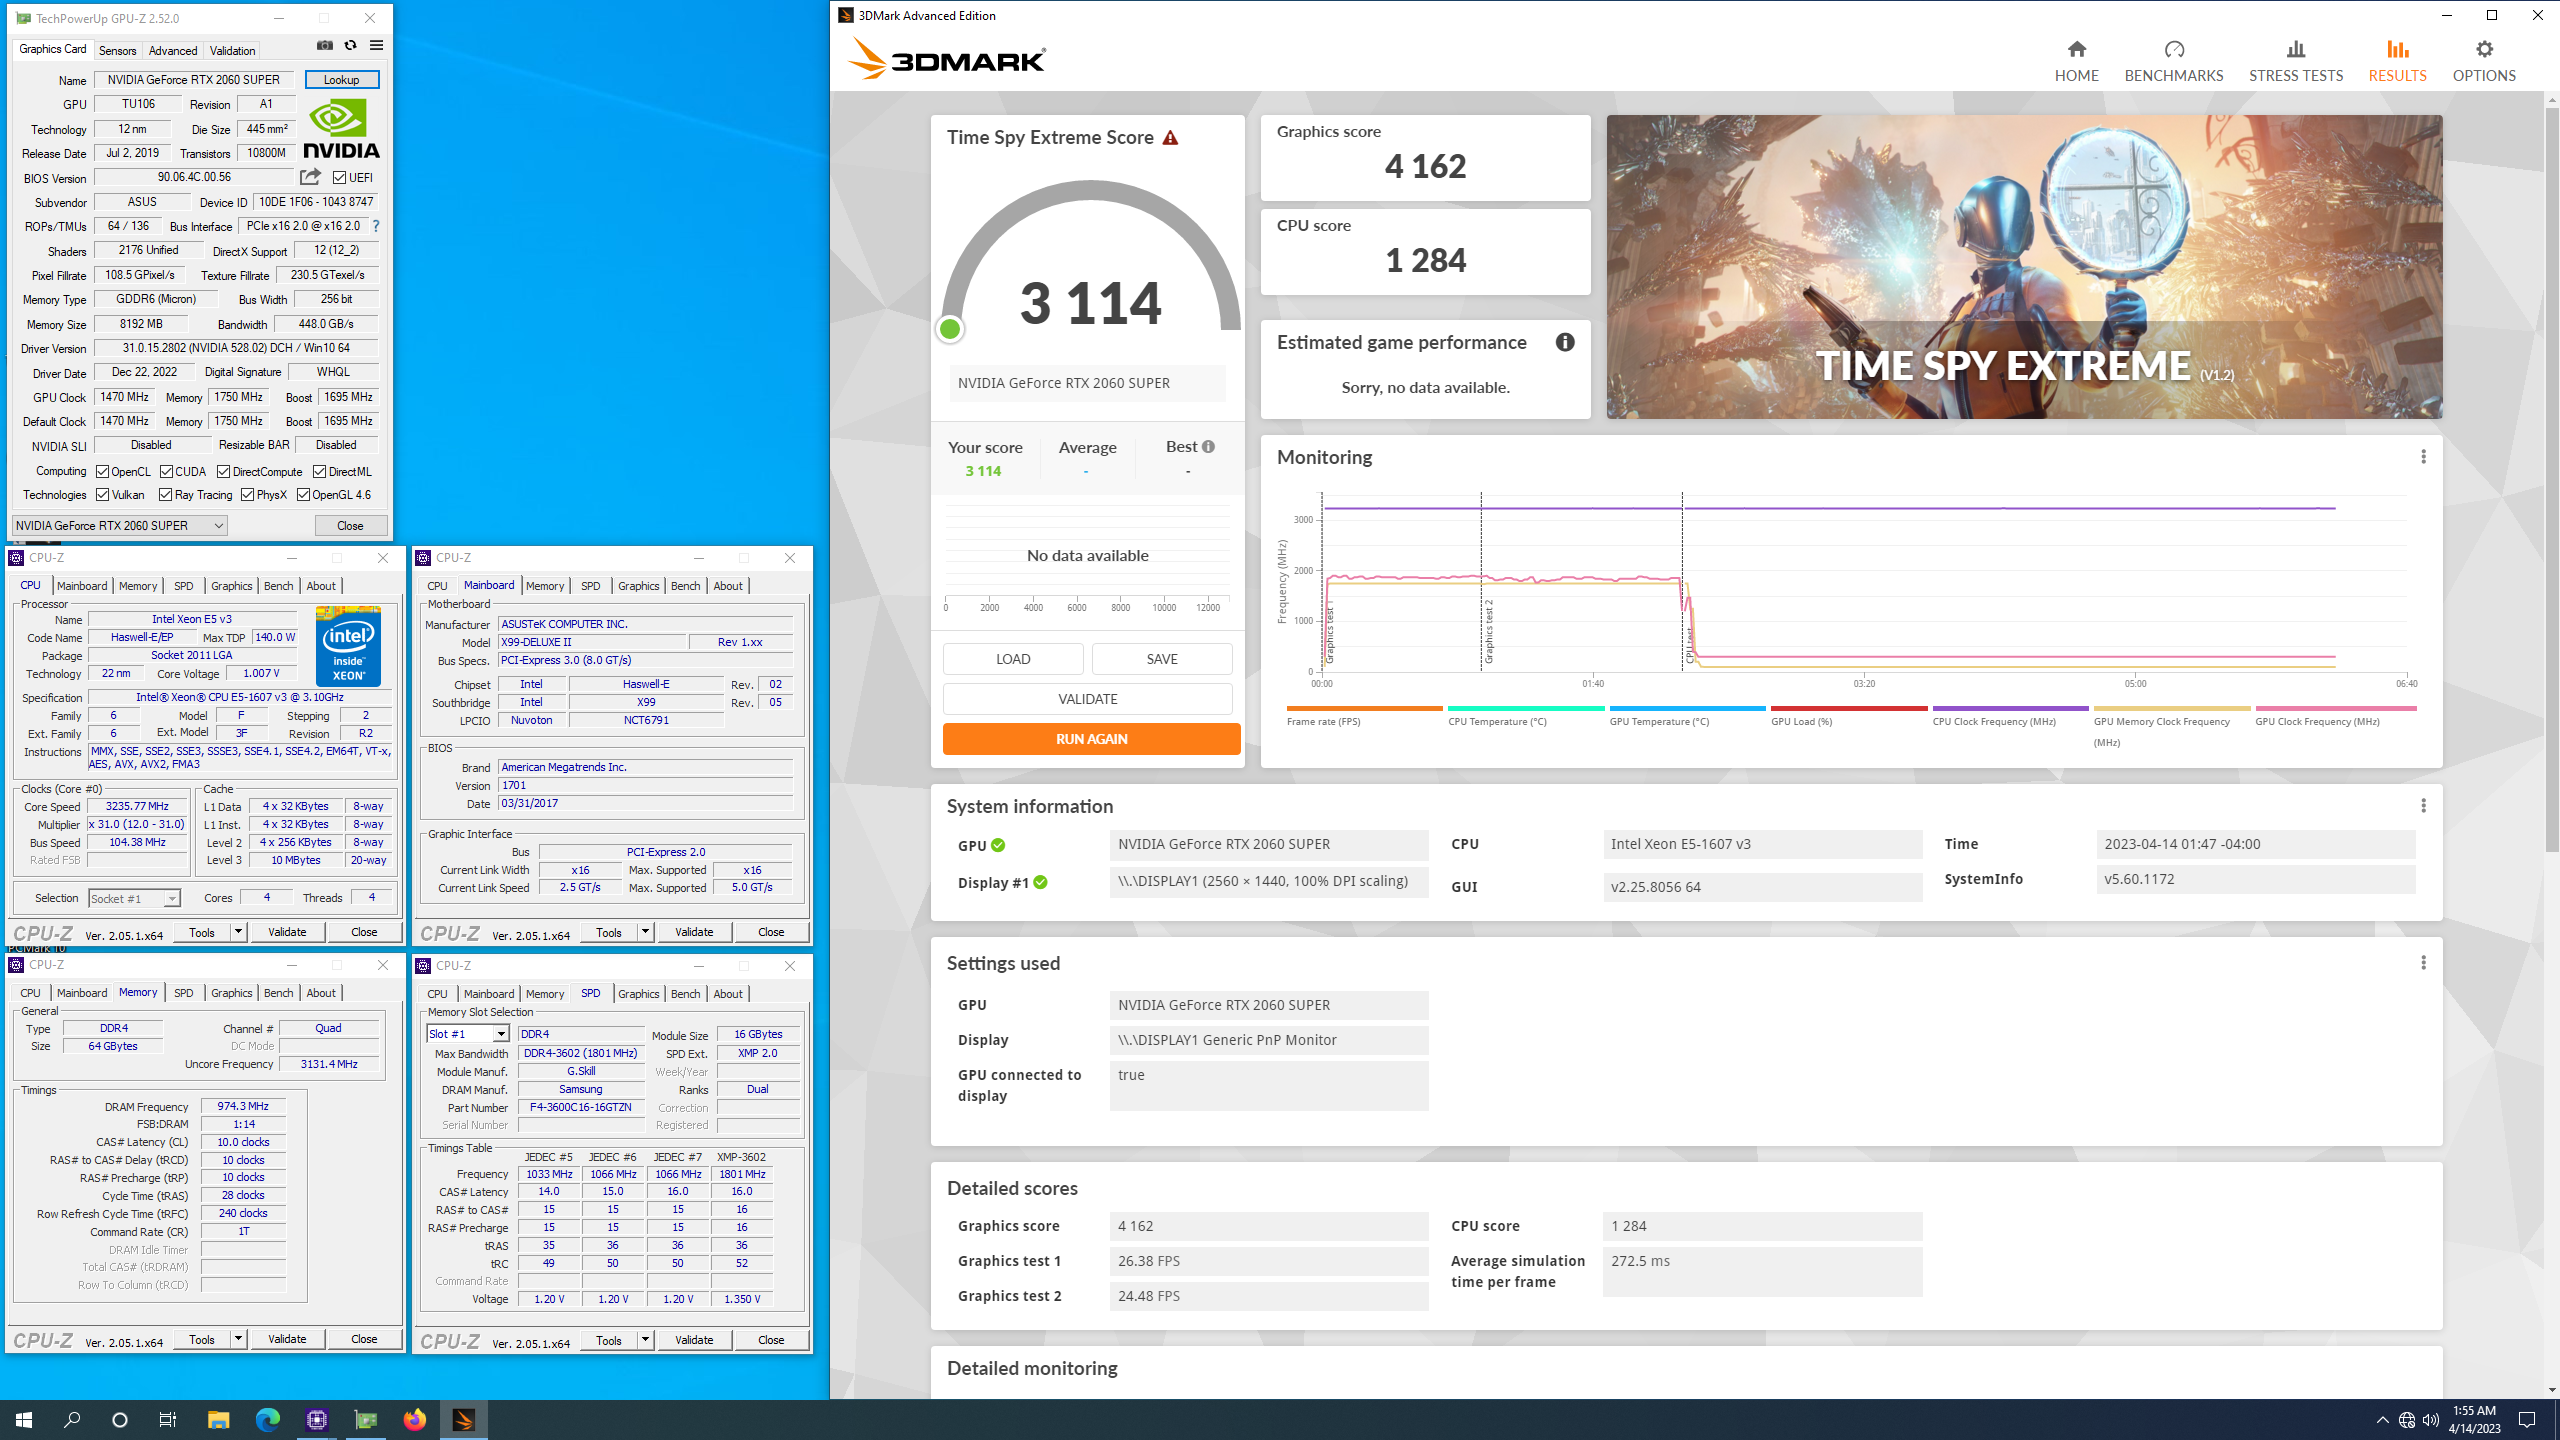This screenshot has width=2560, height=1440.
Task: Go to 3DMark HOME
Action: coord(2076,60)
